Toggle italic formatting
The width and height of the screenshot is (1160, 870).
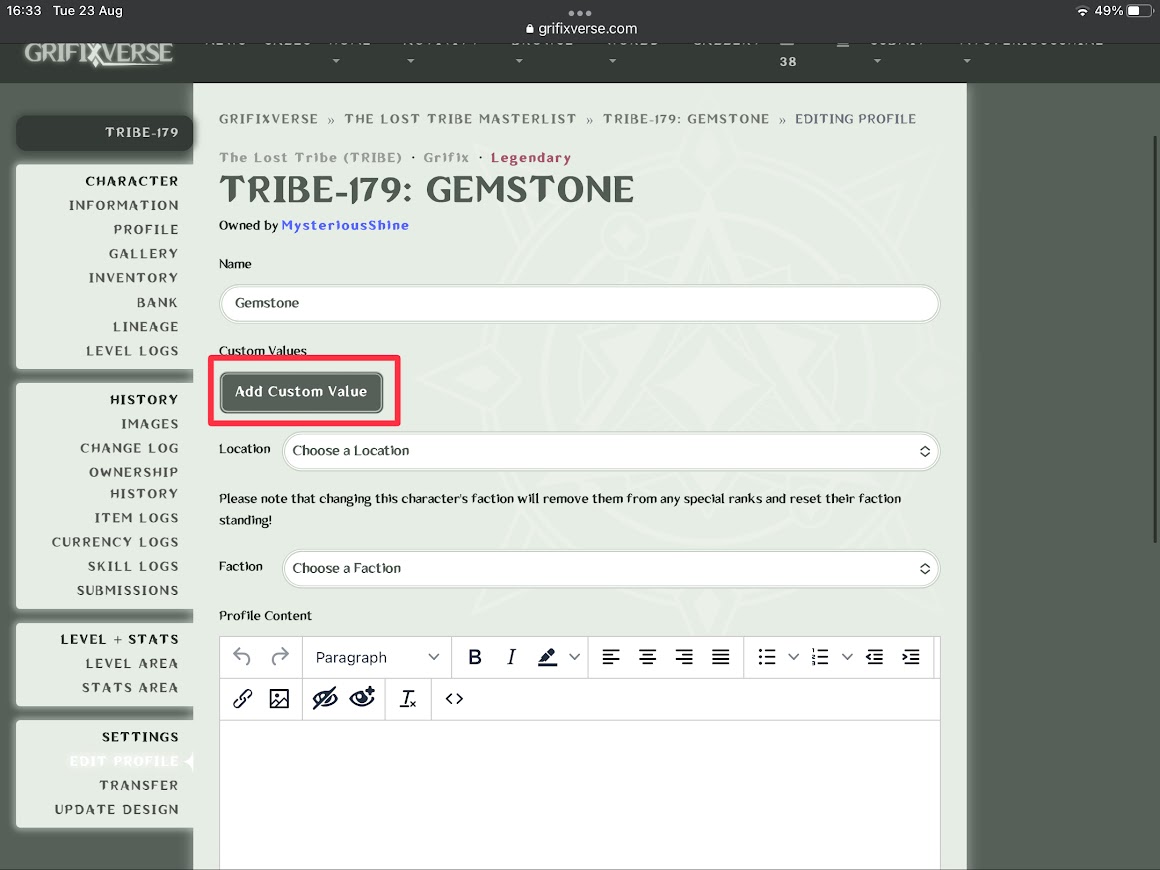tap(511, 657)
